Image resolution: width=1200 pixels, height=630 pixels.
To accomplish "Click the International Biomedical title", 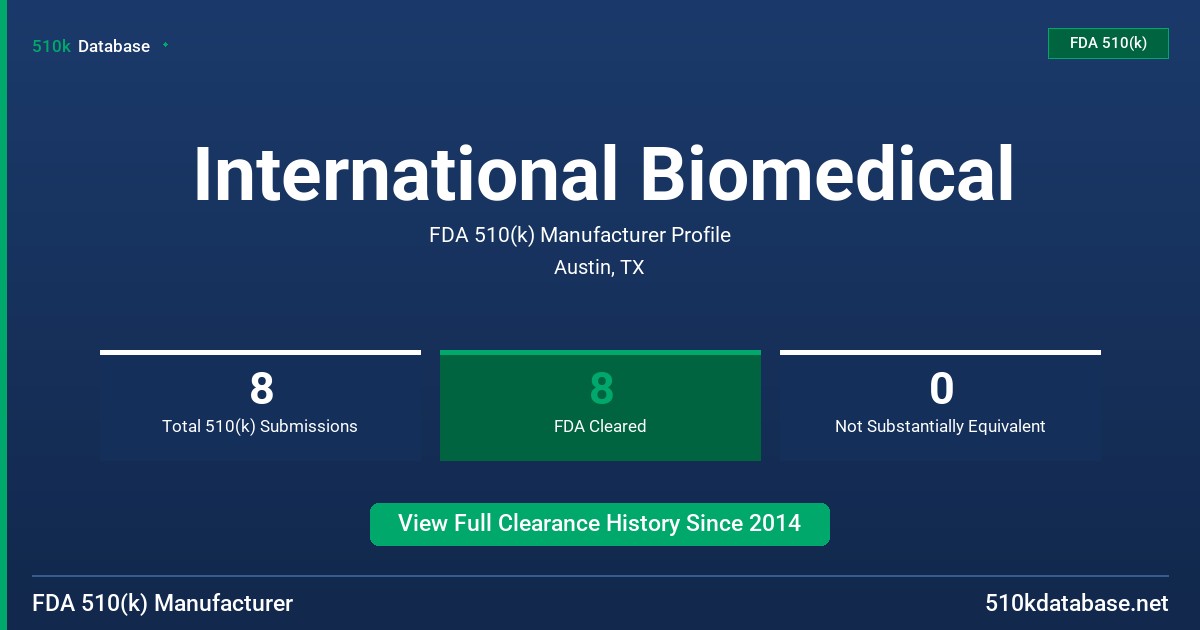I will pos(603,174).
